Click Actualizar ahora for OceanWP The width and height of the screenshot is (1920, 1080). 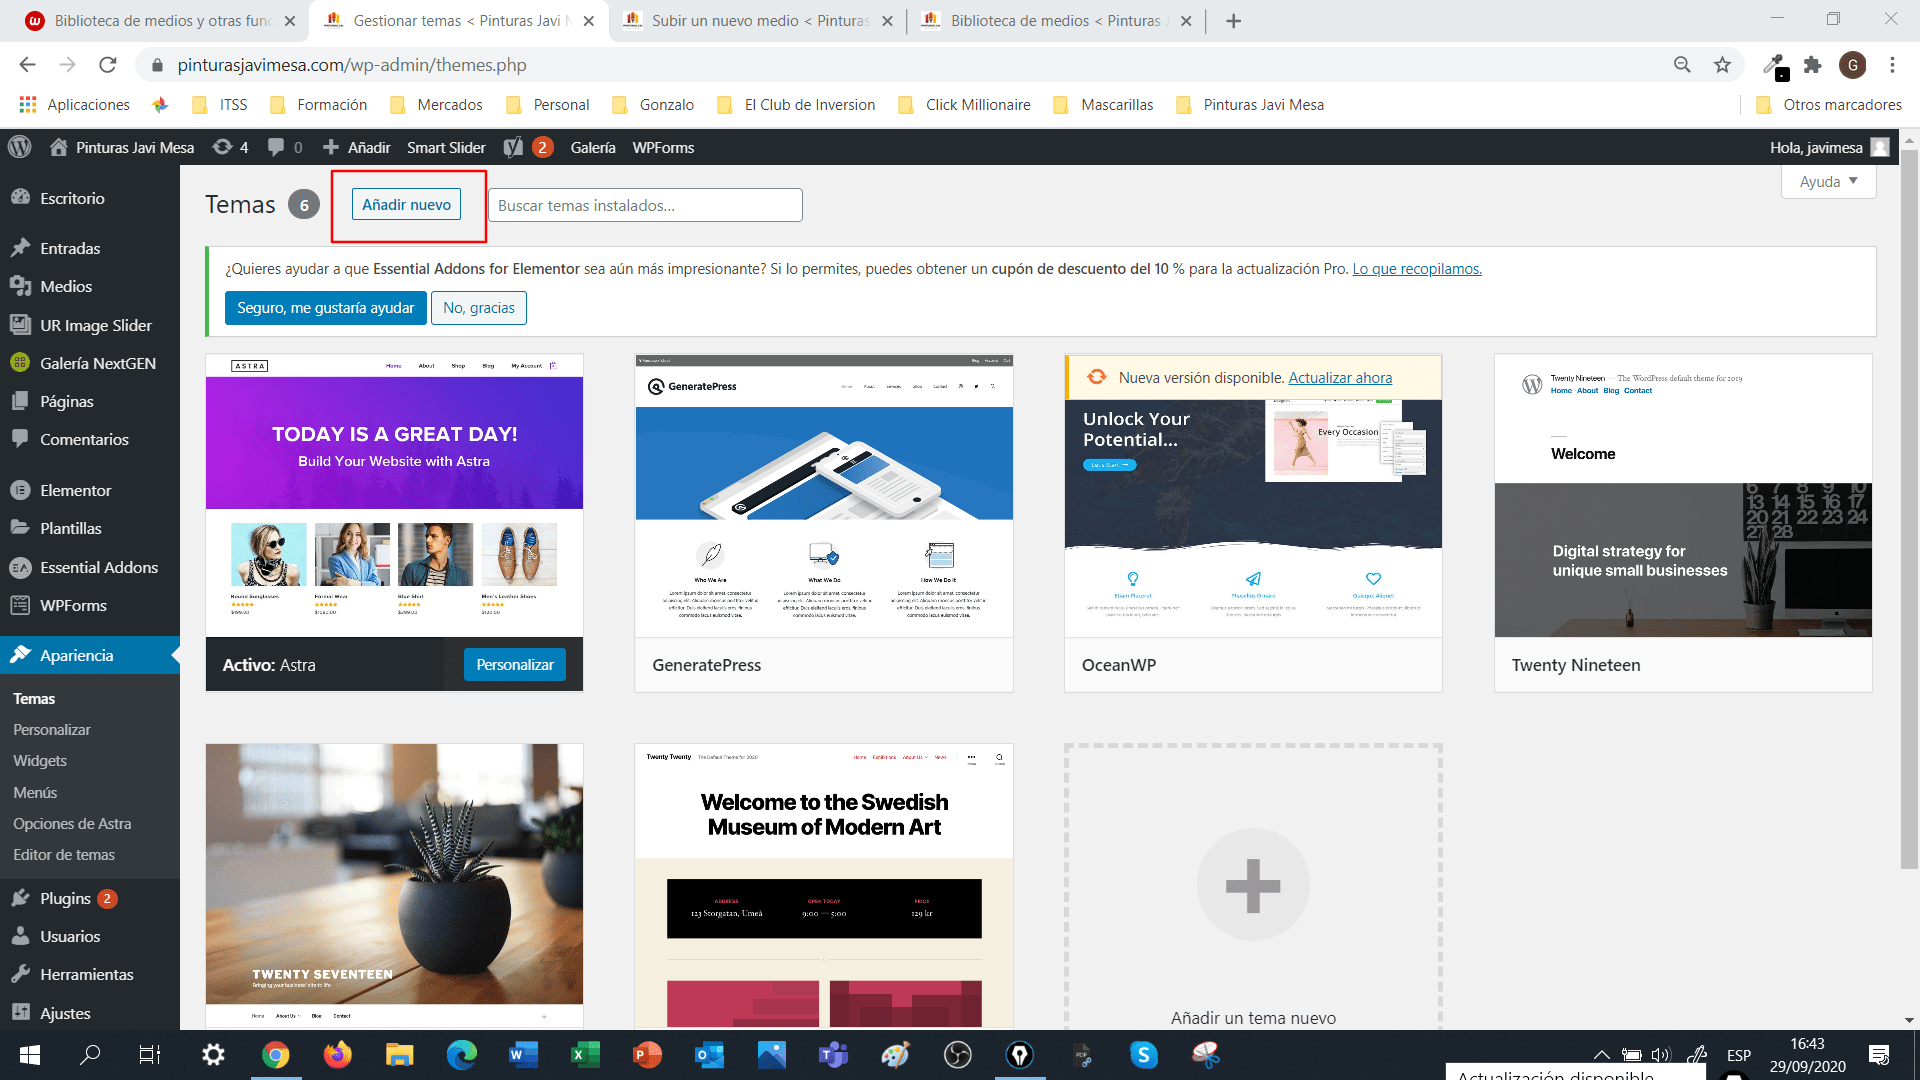tap(1340, 377)
